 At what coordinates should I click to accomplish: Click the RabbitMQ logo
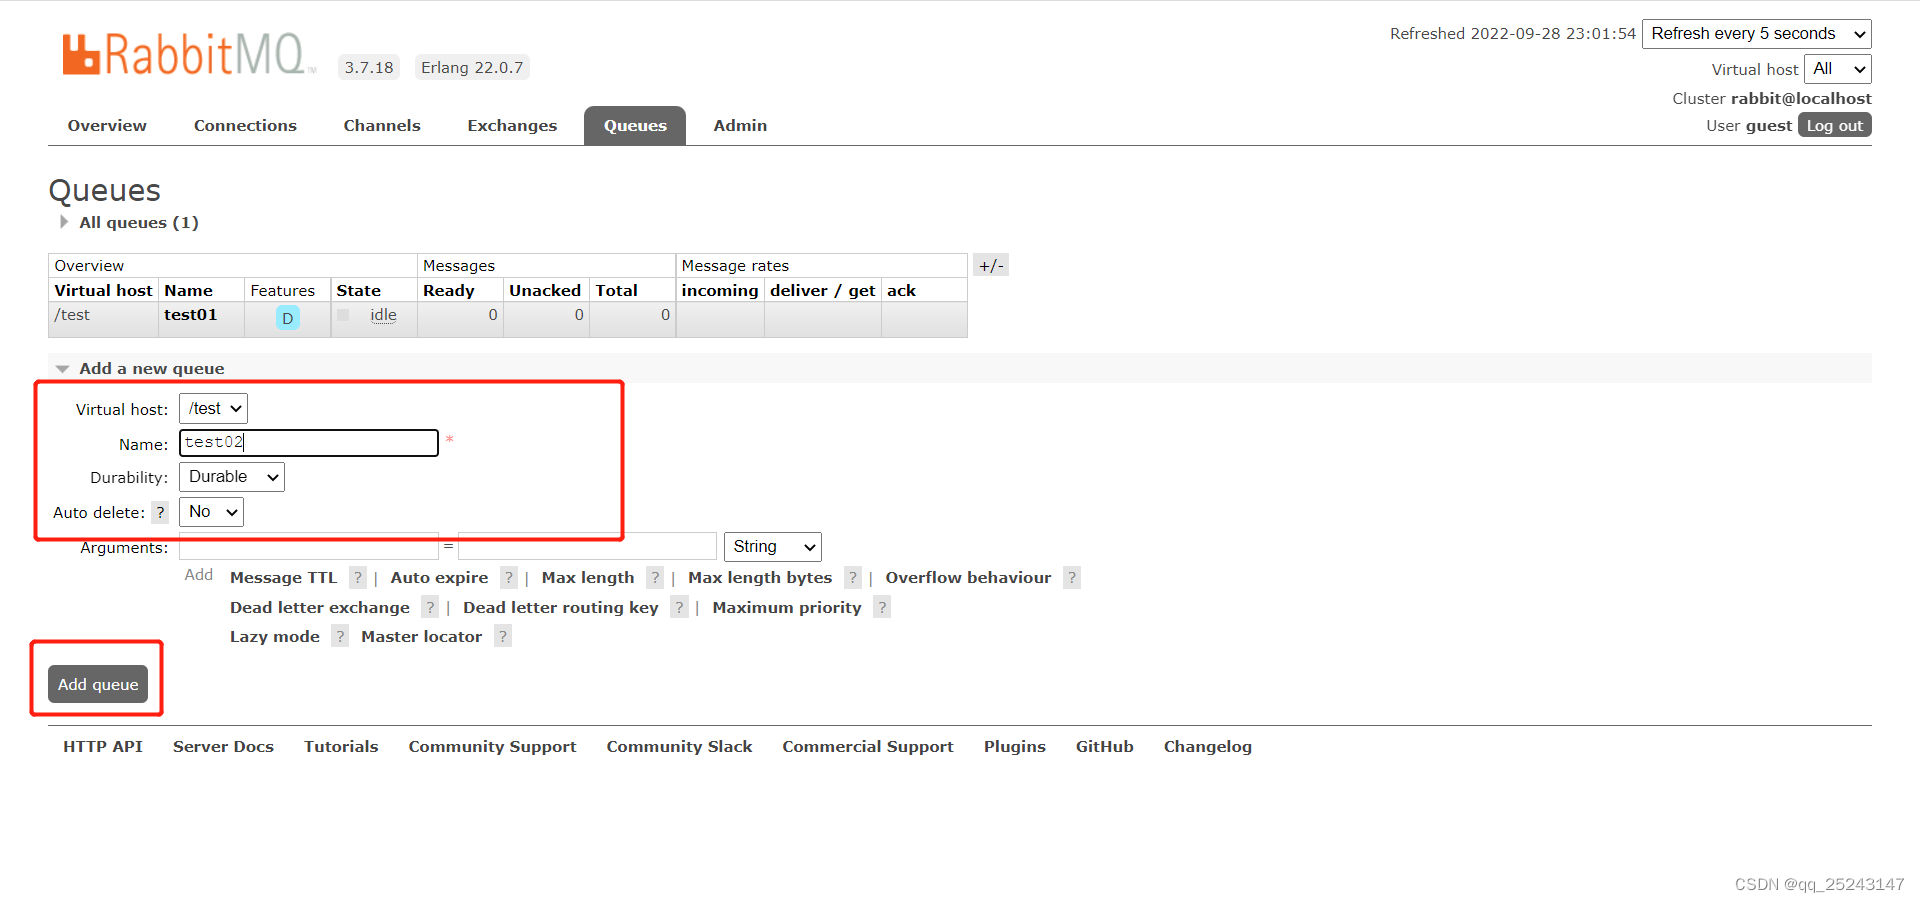[185, 52]
